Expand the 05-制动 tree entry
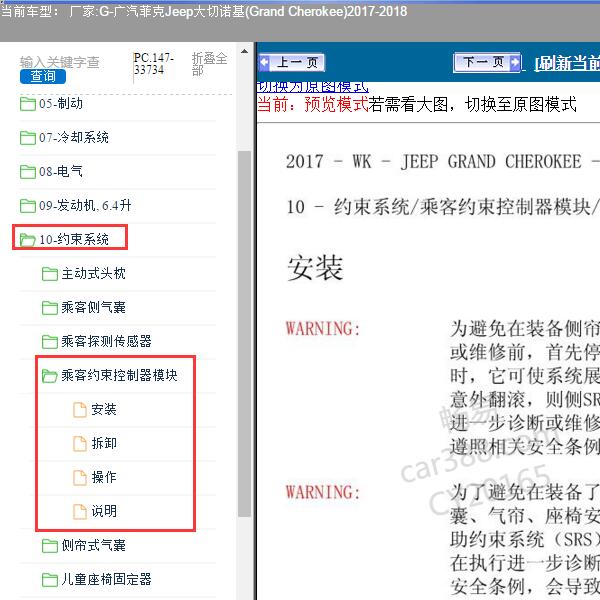 (x=61, y=104)
